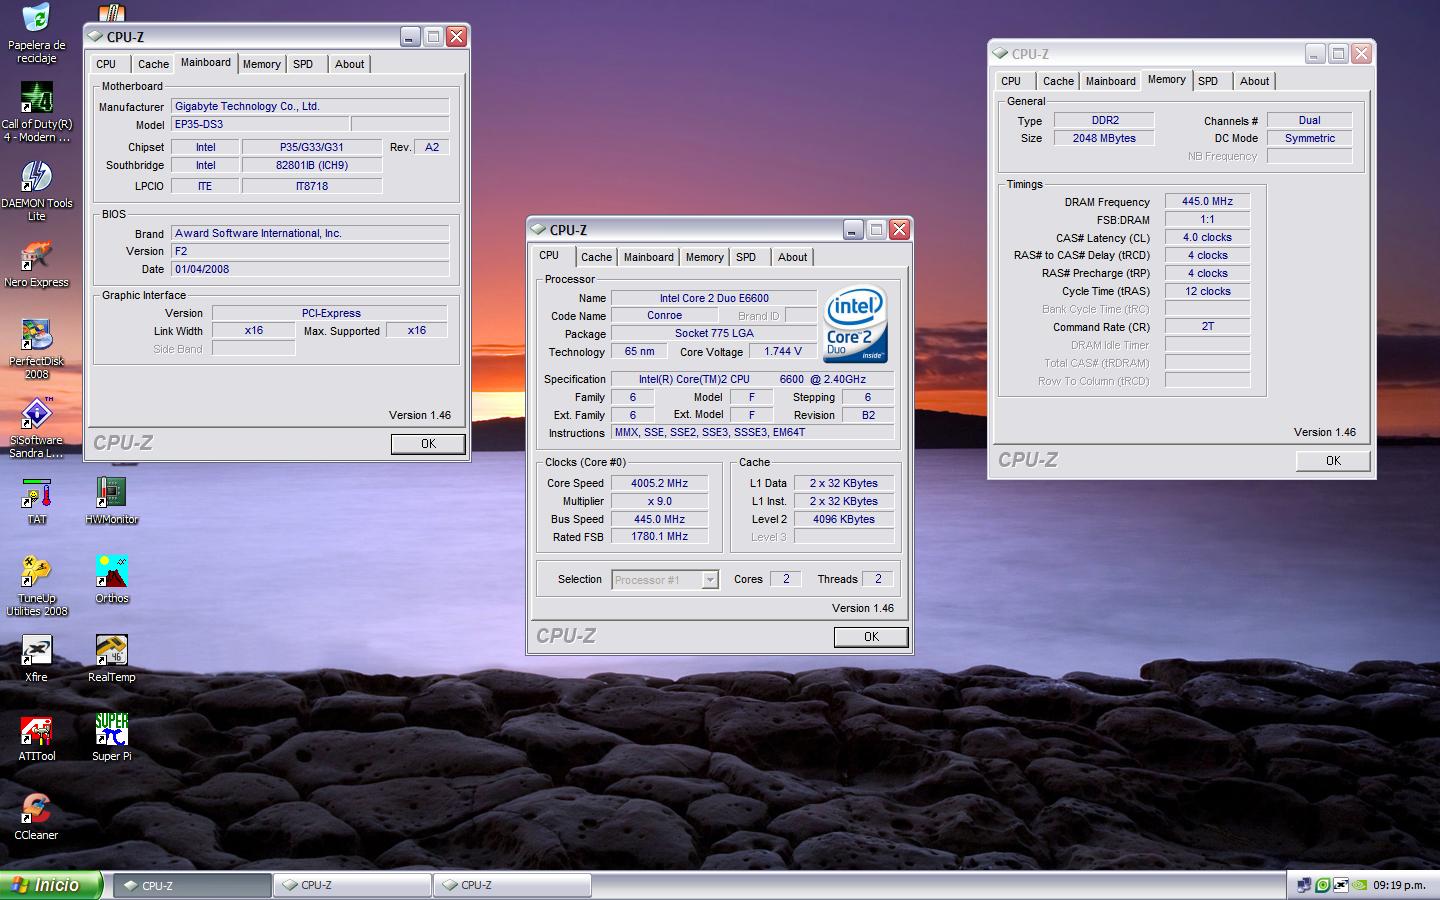Click the 2048 MBytes memory size value
This screenshot has height=900, width=1440.
tap(1104, 138)
